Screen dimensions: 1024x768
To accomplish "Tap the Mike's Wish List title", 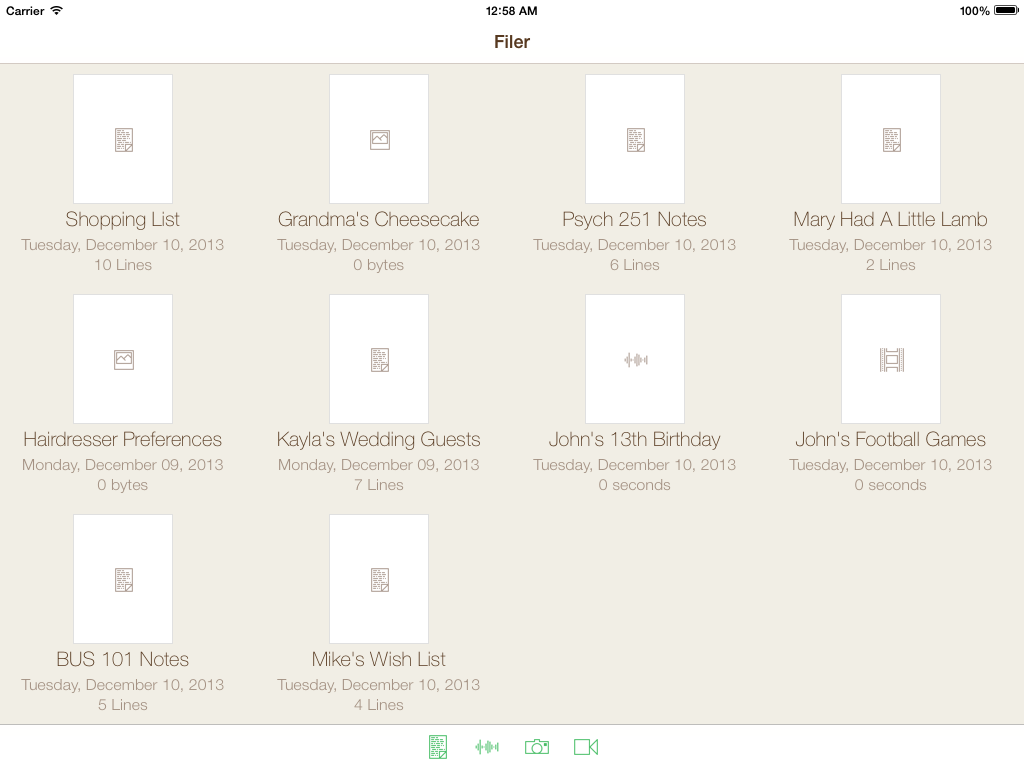I will [379, 660].
